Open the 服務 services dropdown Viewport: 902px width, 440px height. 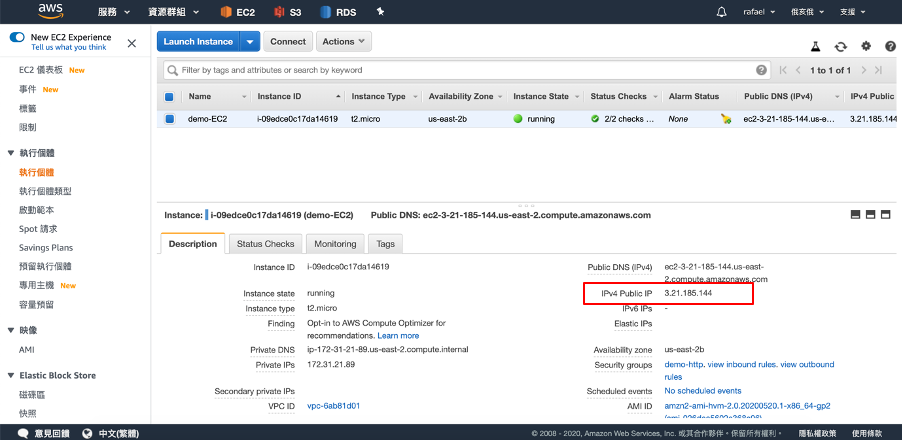(114, 12)
